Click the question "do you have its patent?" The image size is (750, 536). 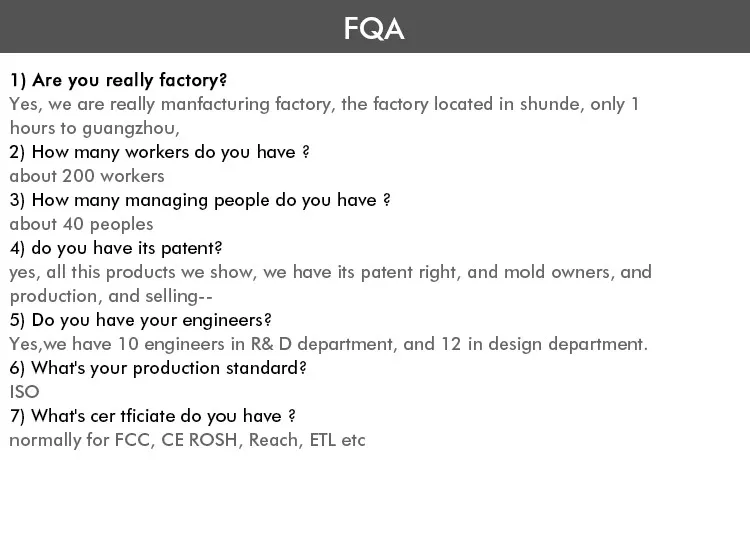point(116,248)
